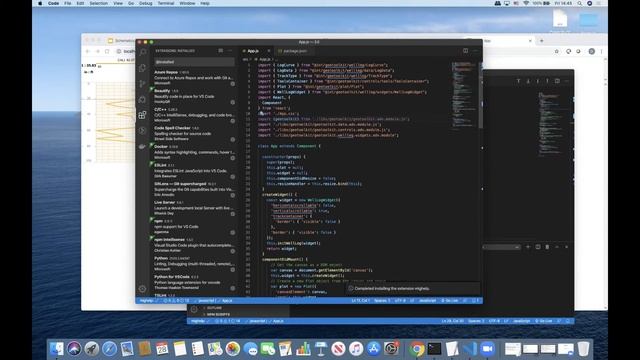Click errors and warnings count in status bar
The height and width of the screenshot is (360, 640).
[x=176, y=301]
